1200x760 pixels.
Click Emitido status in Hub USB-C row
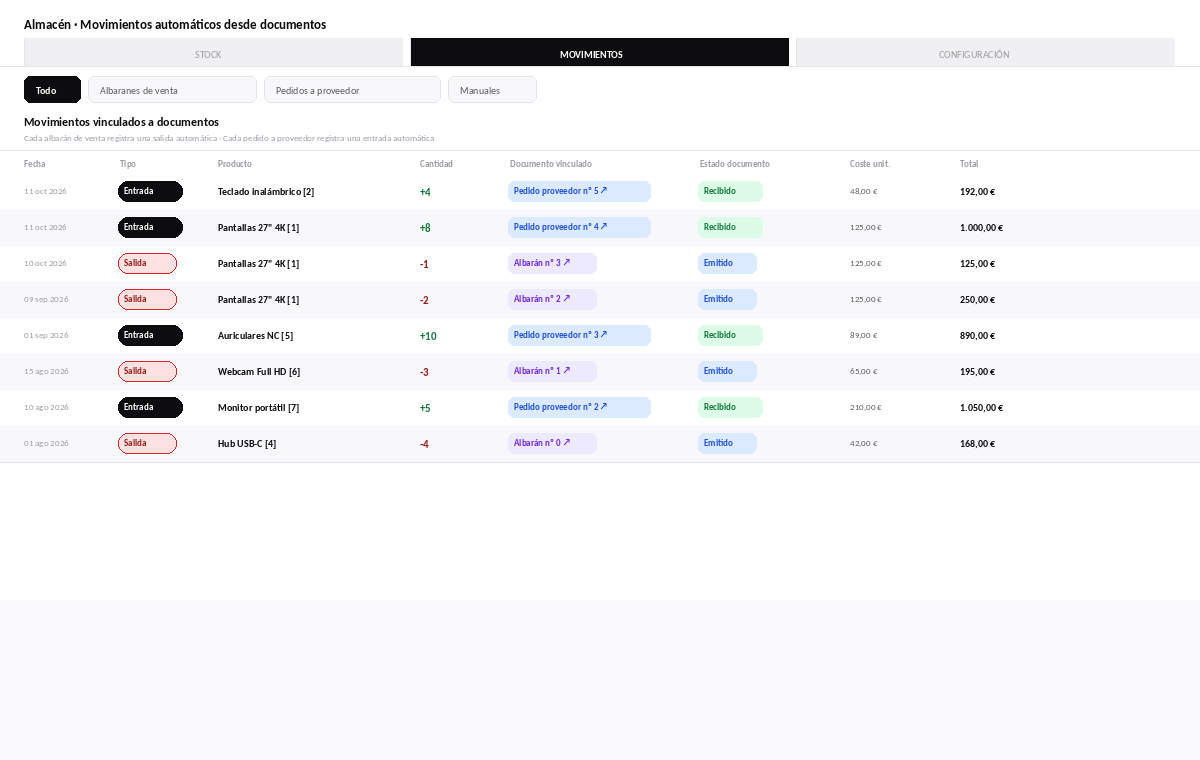pos(727,443)
